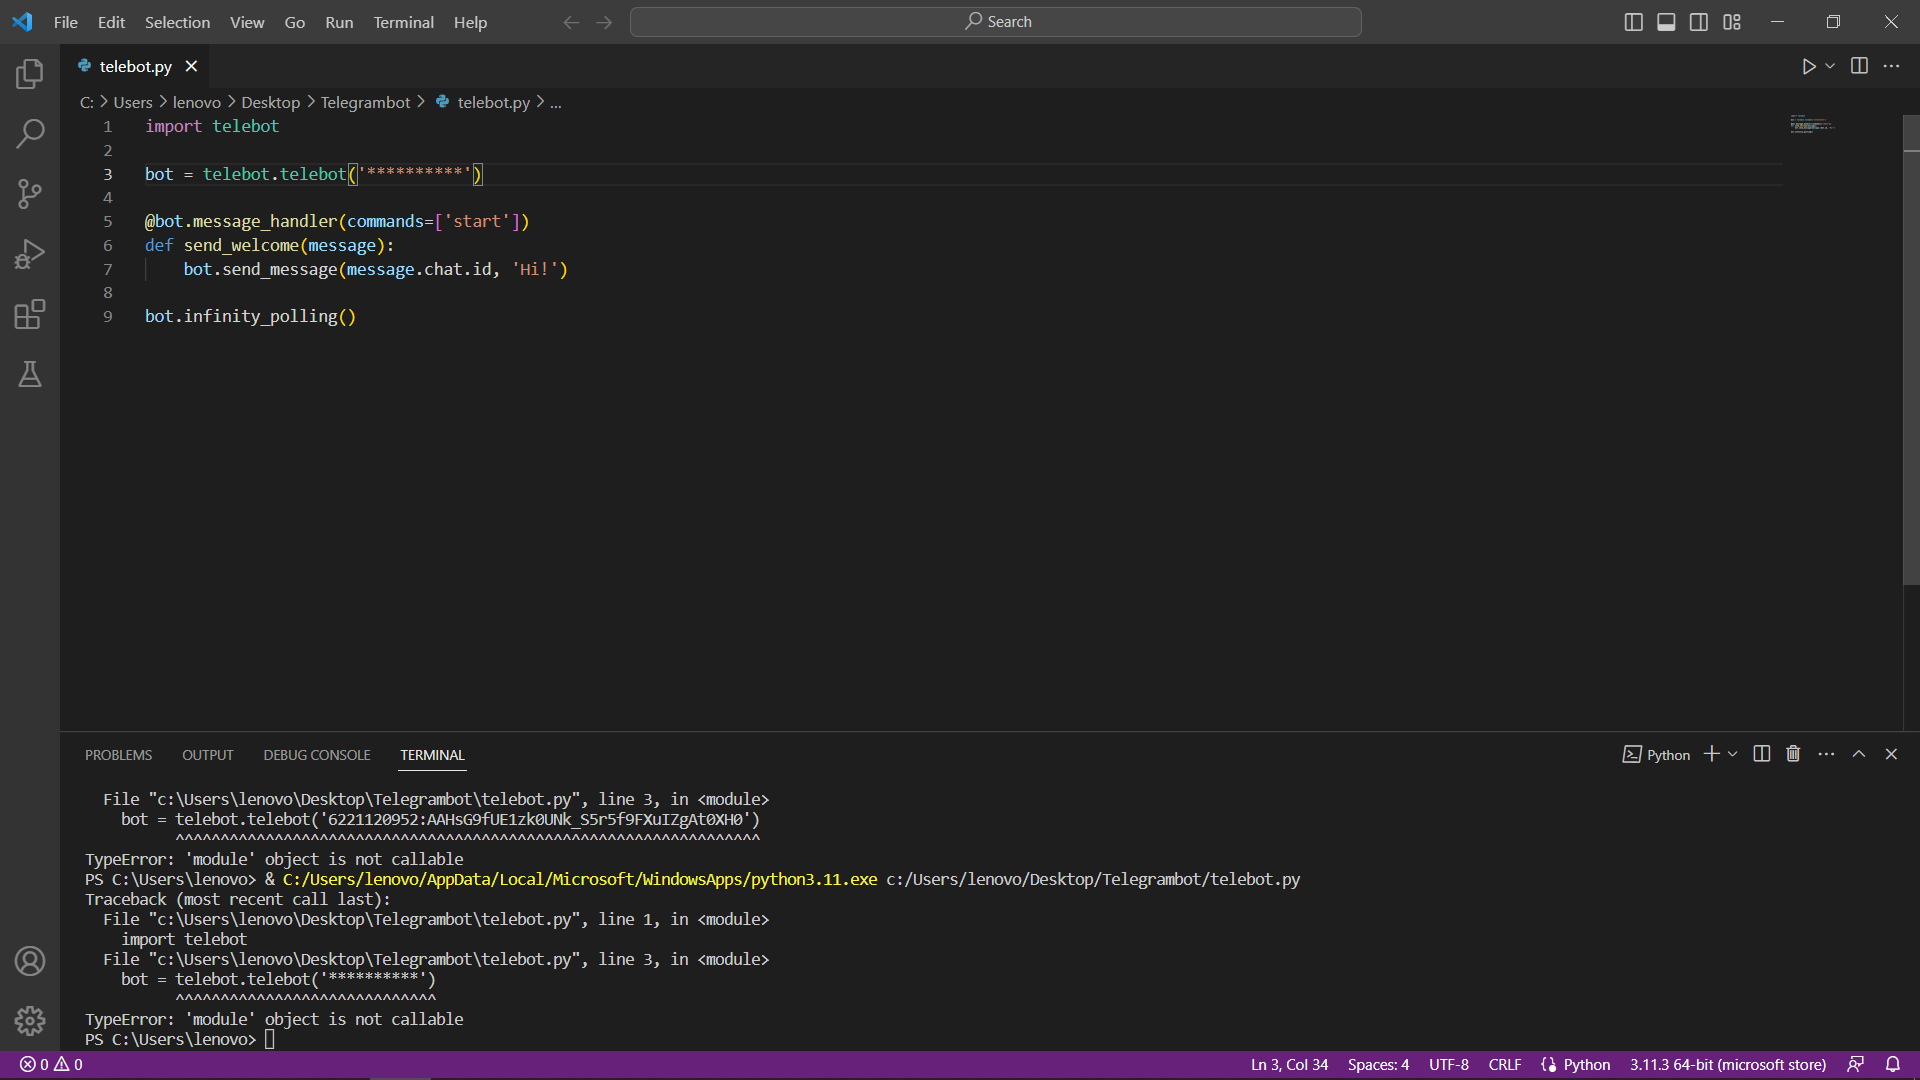Image resolution: width=1920 pixels, height=1080 pixels.
Task: Maximize panel size with the chevron up
Action: pos(1859,754)
